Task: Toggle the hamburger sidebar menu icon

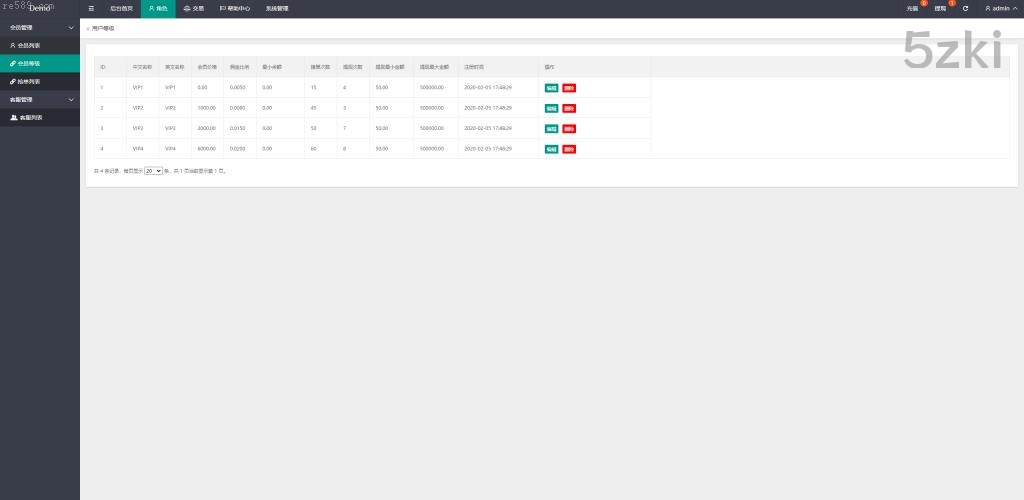Action: point(92,8)
